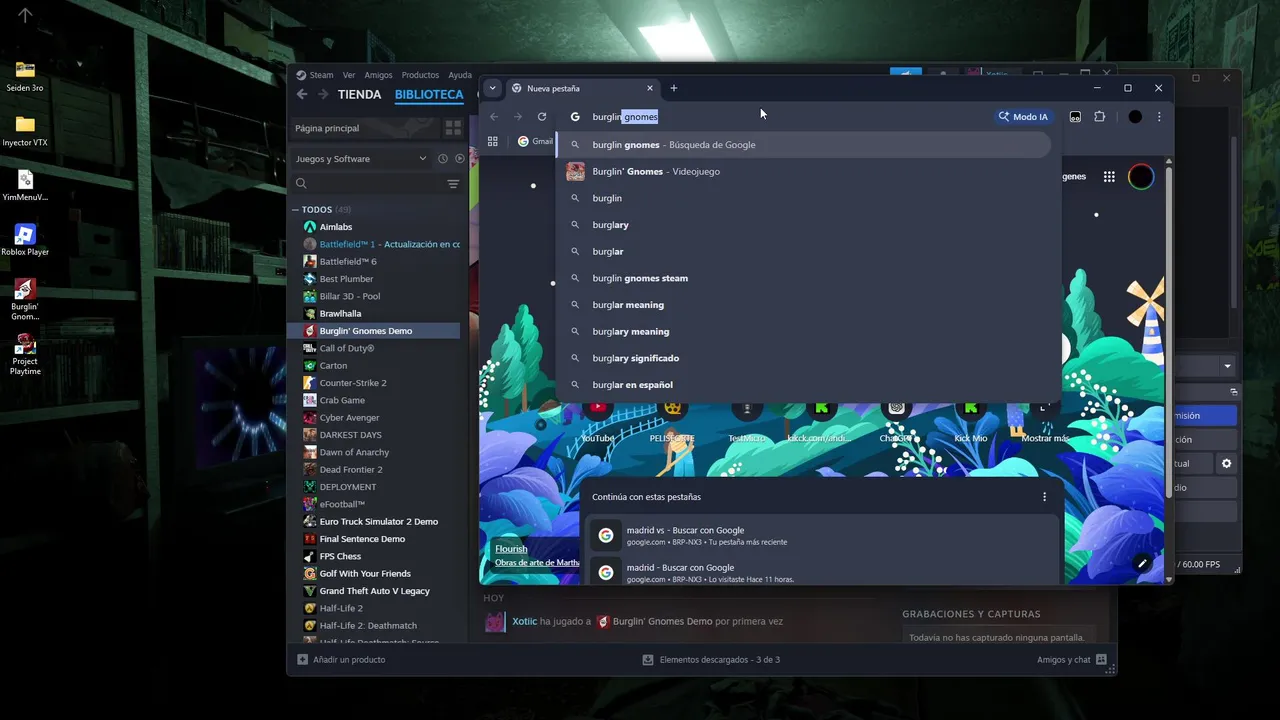
Task: Open Ver menu in Steam
Action: coord(349,75)
